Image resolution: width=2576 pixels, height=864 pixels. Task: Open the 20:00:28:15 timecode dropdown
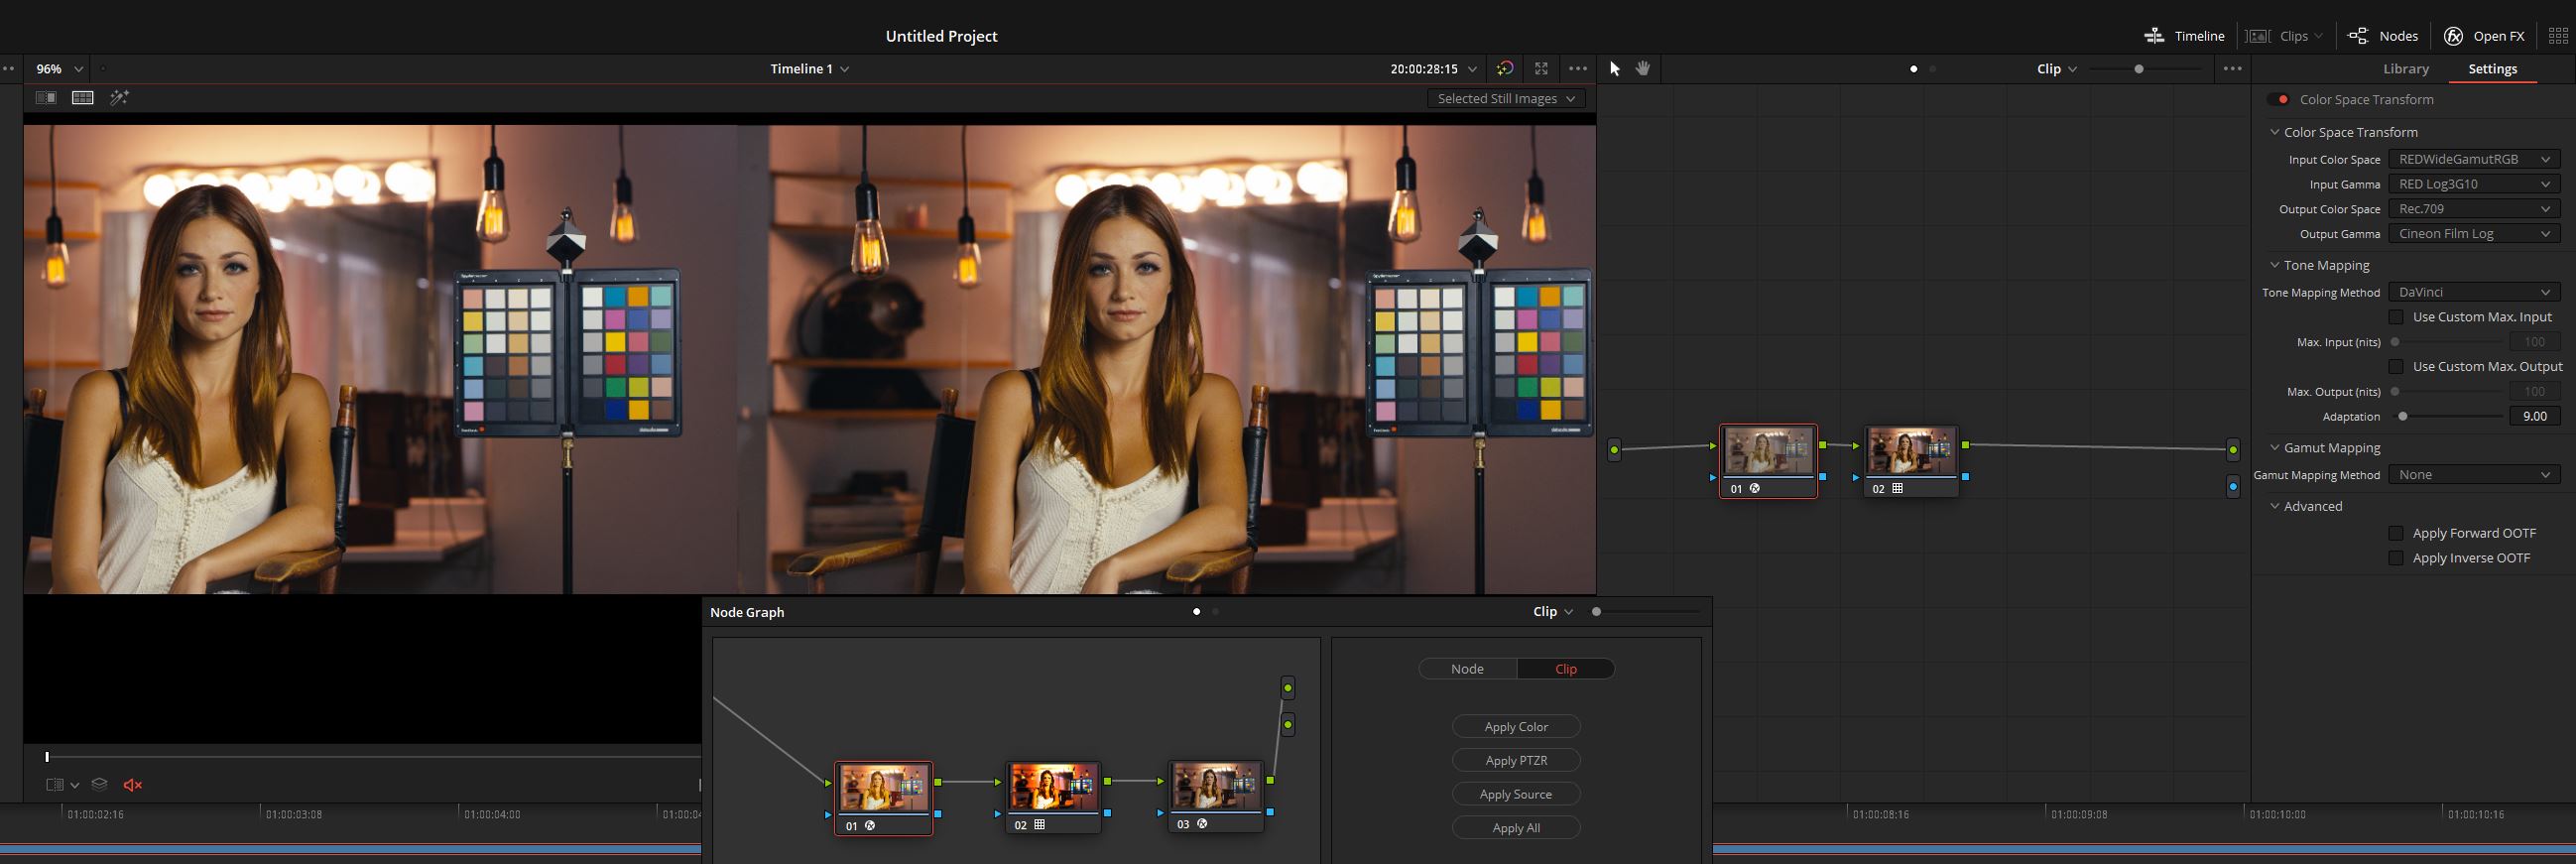click(x=1433, y=69)
